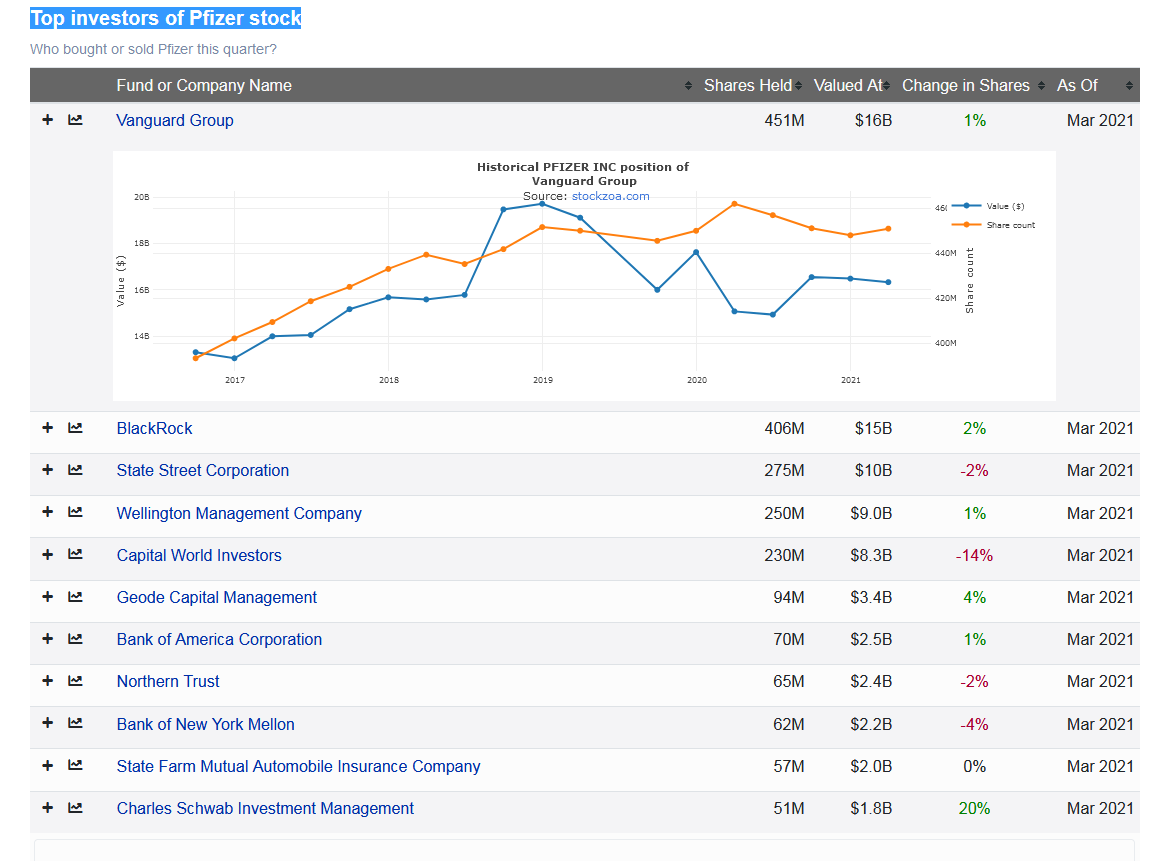Open the State Street Corporation link

tap(202, 470)
